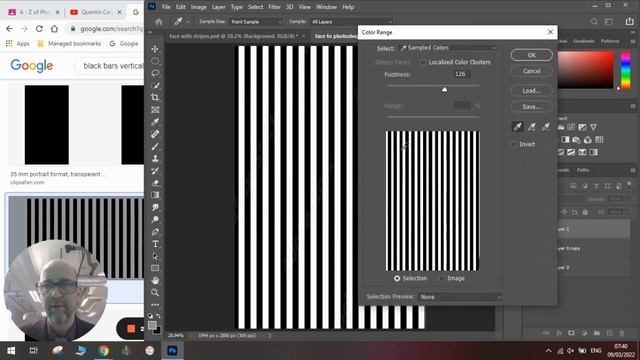Viewport: 640px width, 360px height.
Task: Choose the Add to Sample eyedropper
Action: 531,127
